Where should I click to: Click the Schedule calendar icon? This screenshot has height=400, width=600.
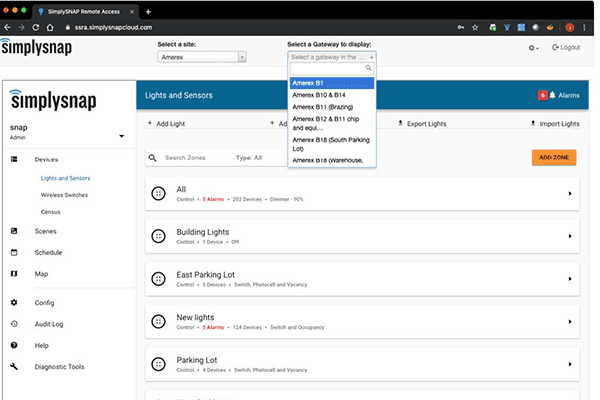[14, 252]
